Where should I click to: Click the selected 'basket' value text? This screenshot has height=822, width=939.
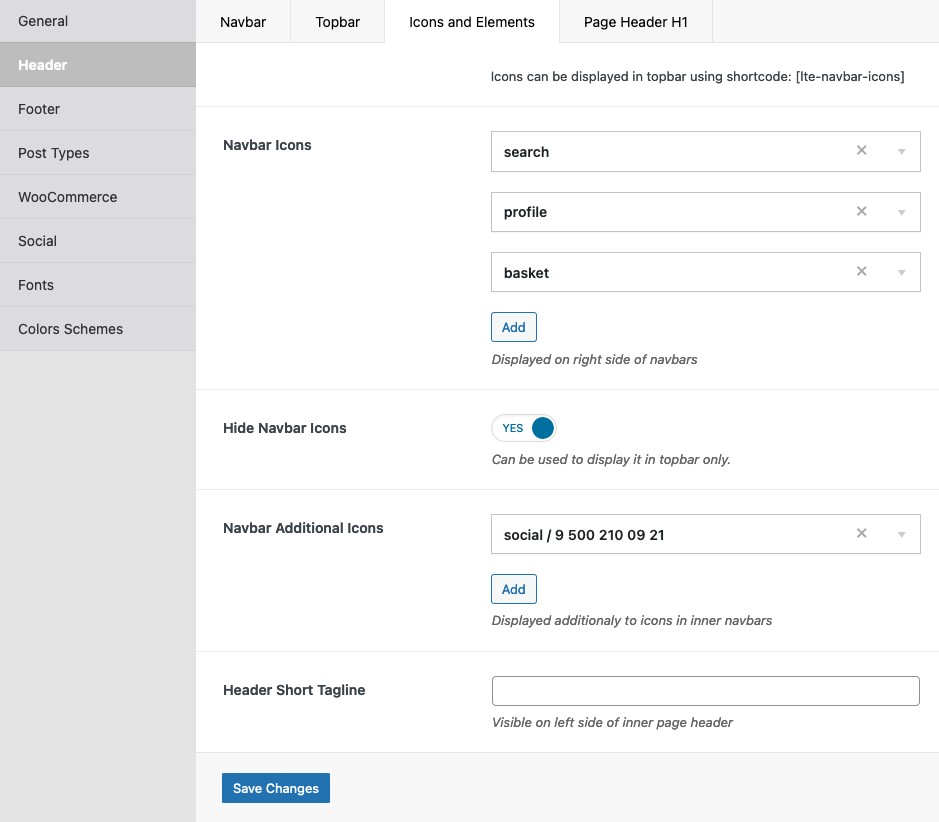coord(526,273)
